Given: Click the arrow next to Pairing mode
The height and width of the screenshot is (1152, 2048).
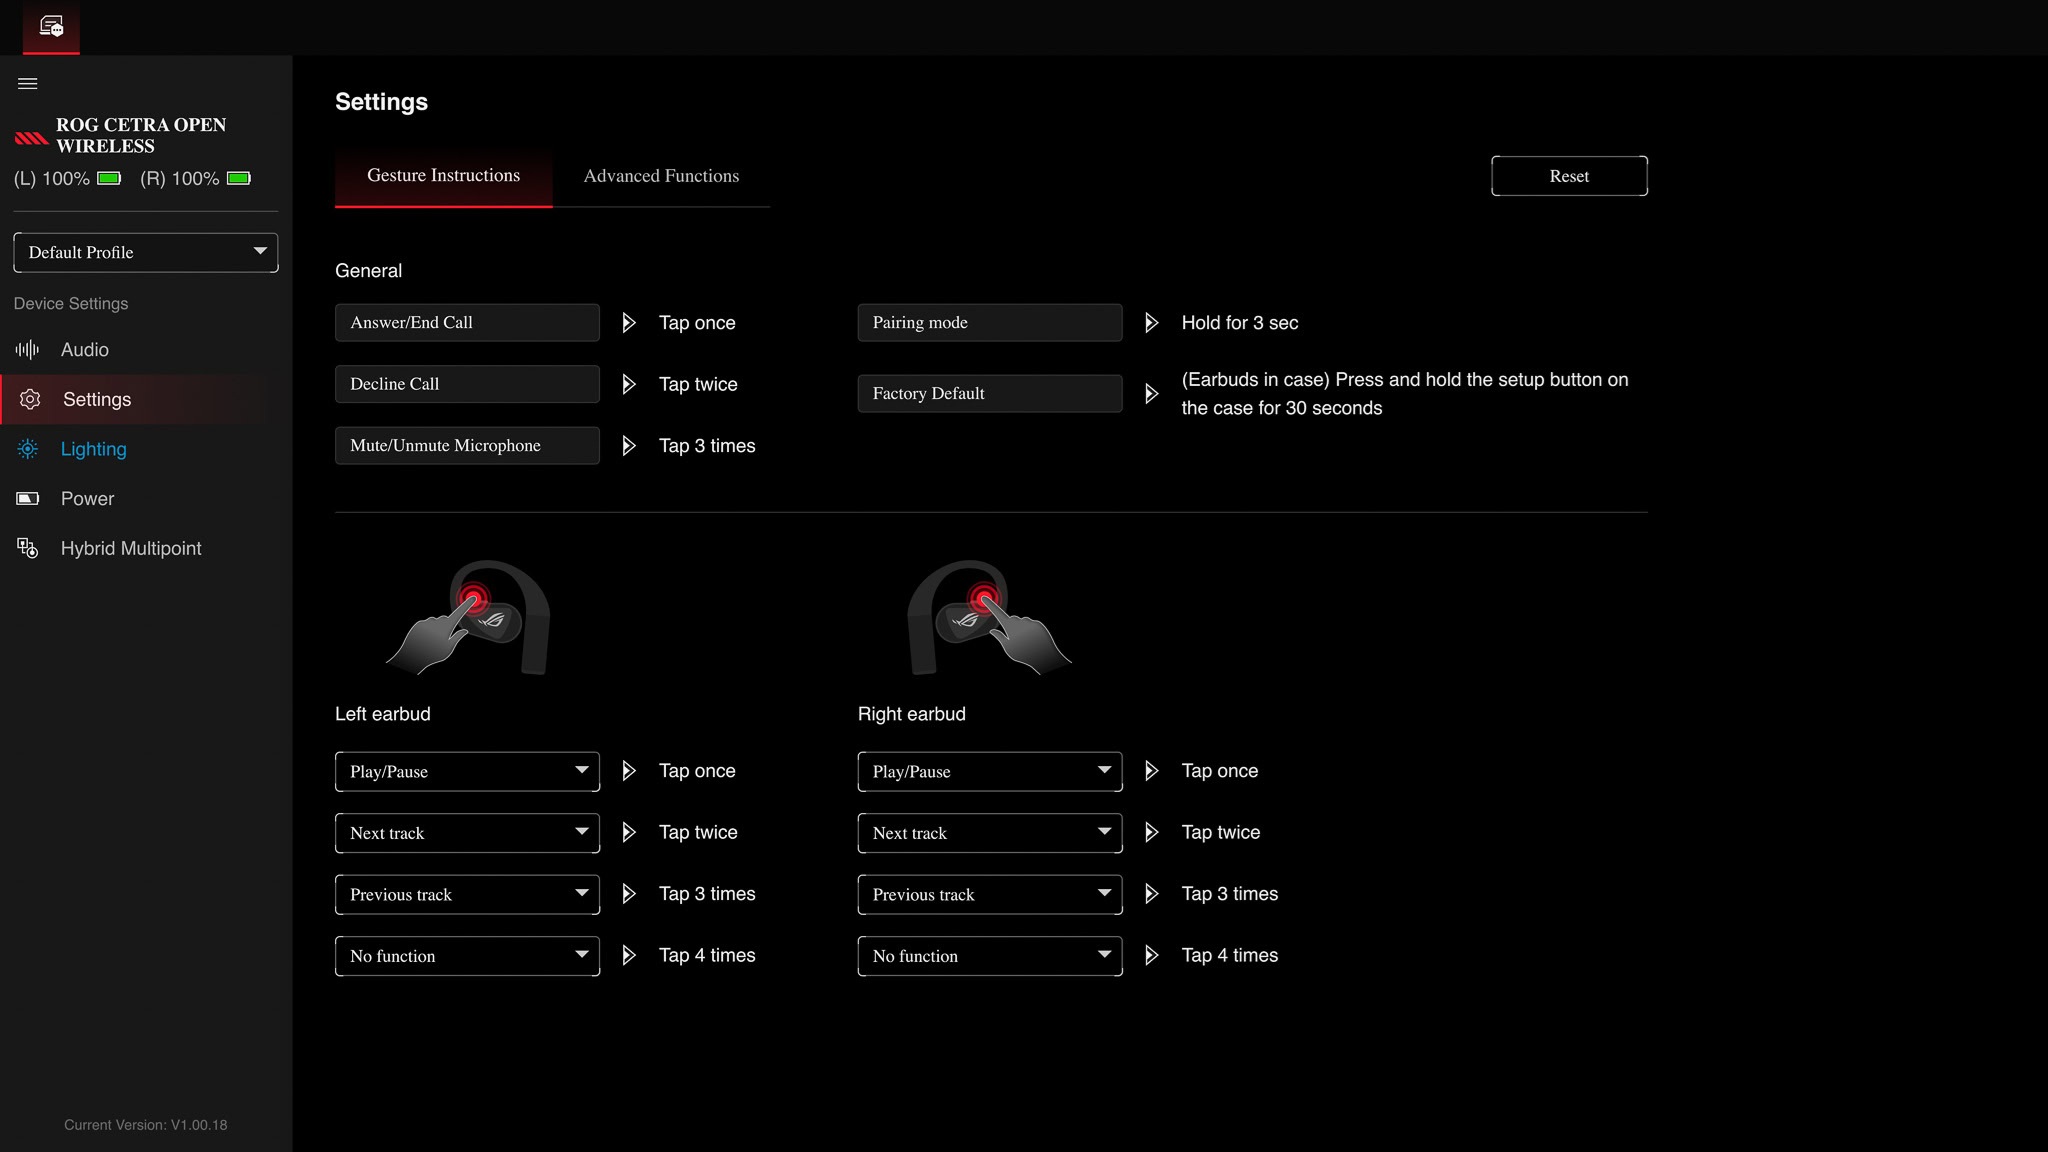Looking at the screenshot, I should [1151, 323].
